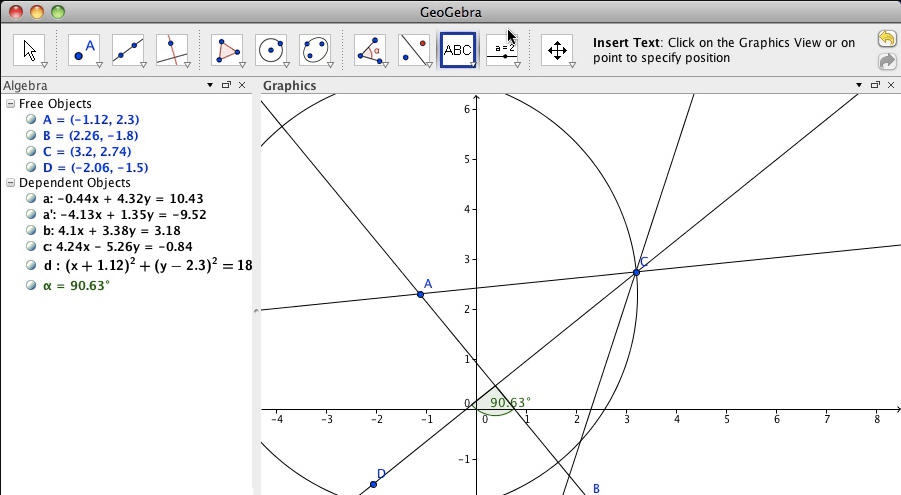The image size is (901, 495).
Task: Pick the Polygon tool
Action: click(228, 49)
